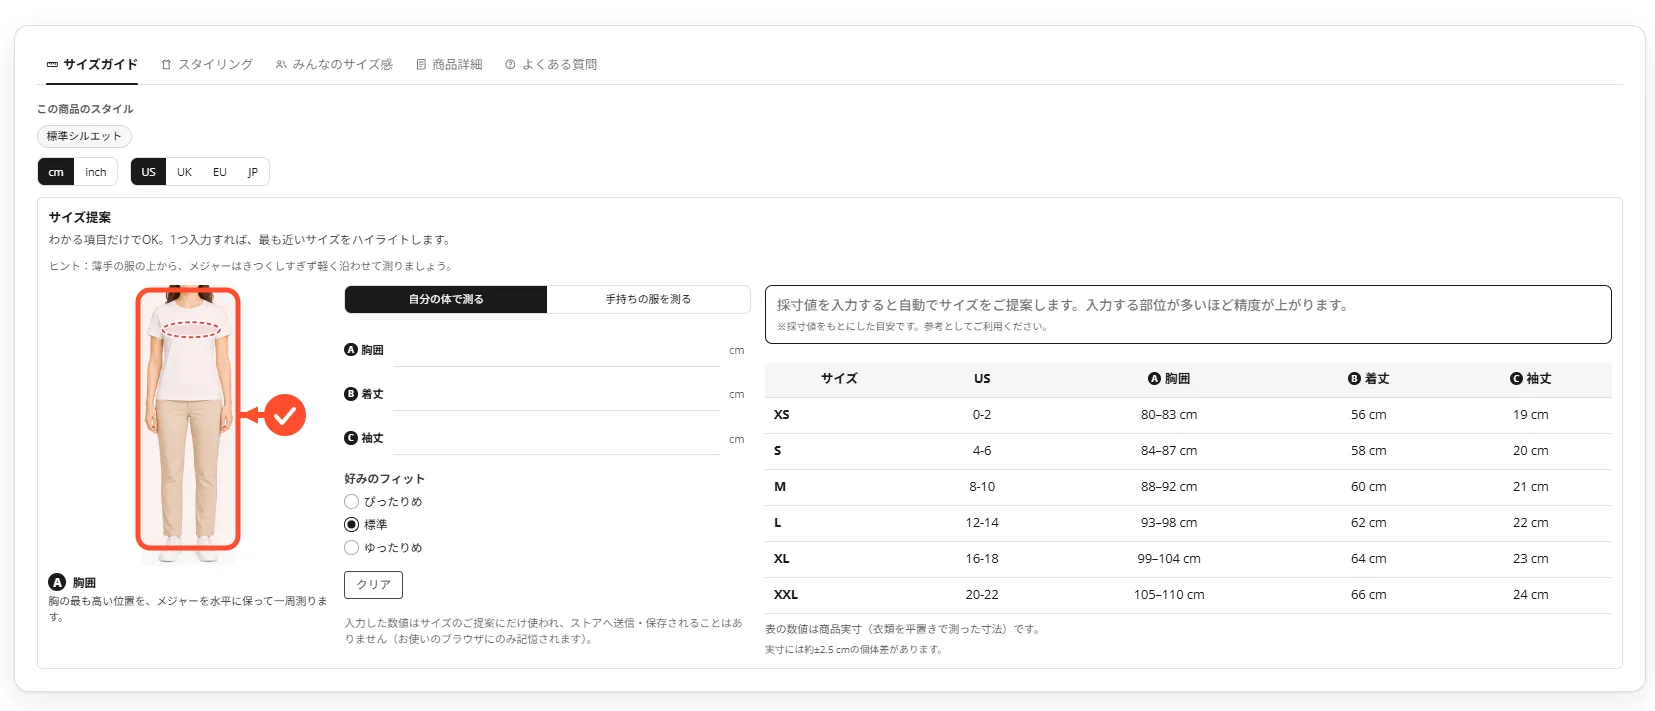Select the ぴったりめ fit preference
Image resolution: width=1655 pixels, height=711 pixels.
point(351,502)
